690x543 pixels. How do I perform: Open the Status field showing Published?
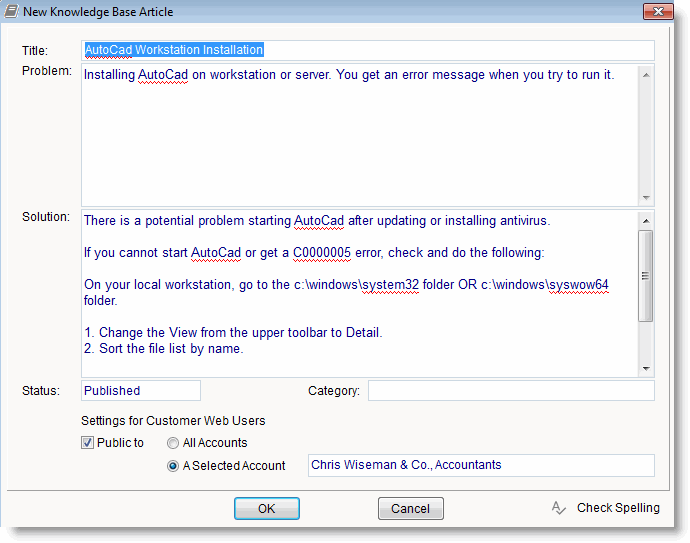pos(141,391)
